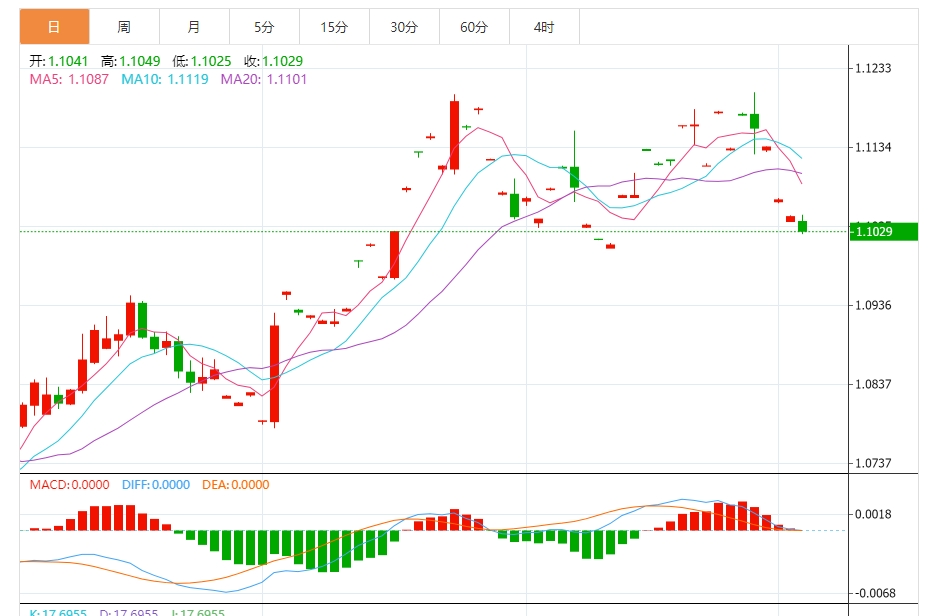Select the DIFF:0.0000 indicator label
947x616 pixels.
pyautogui.click(x=156, y=484)
